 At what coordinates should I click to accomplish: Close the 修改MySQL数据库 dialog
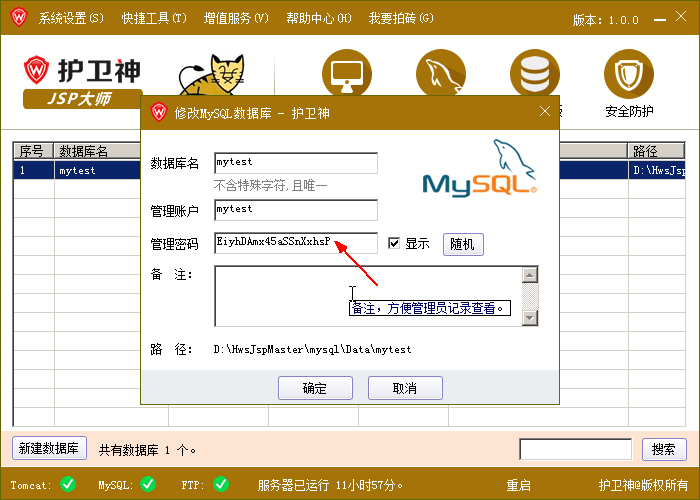point(545,111)
